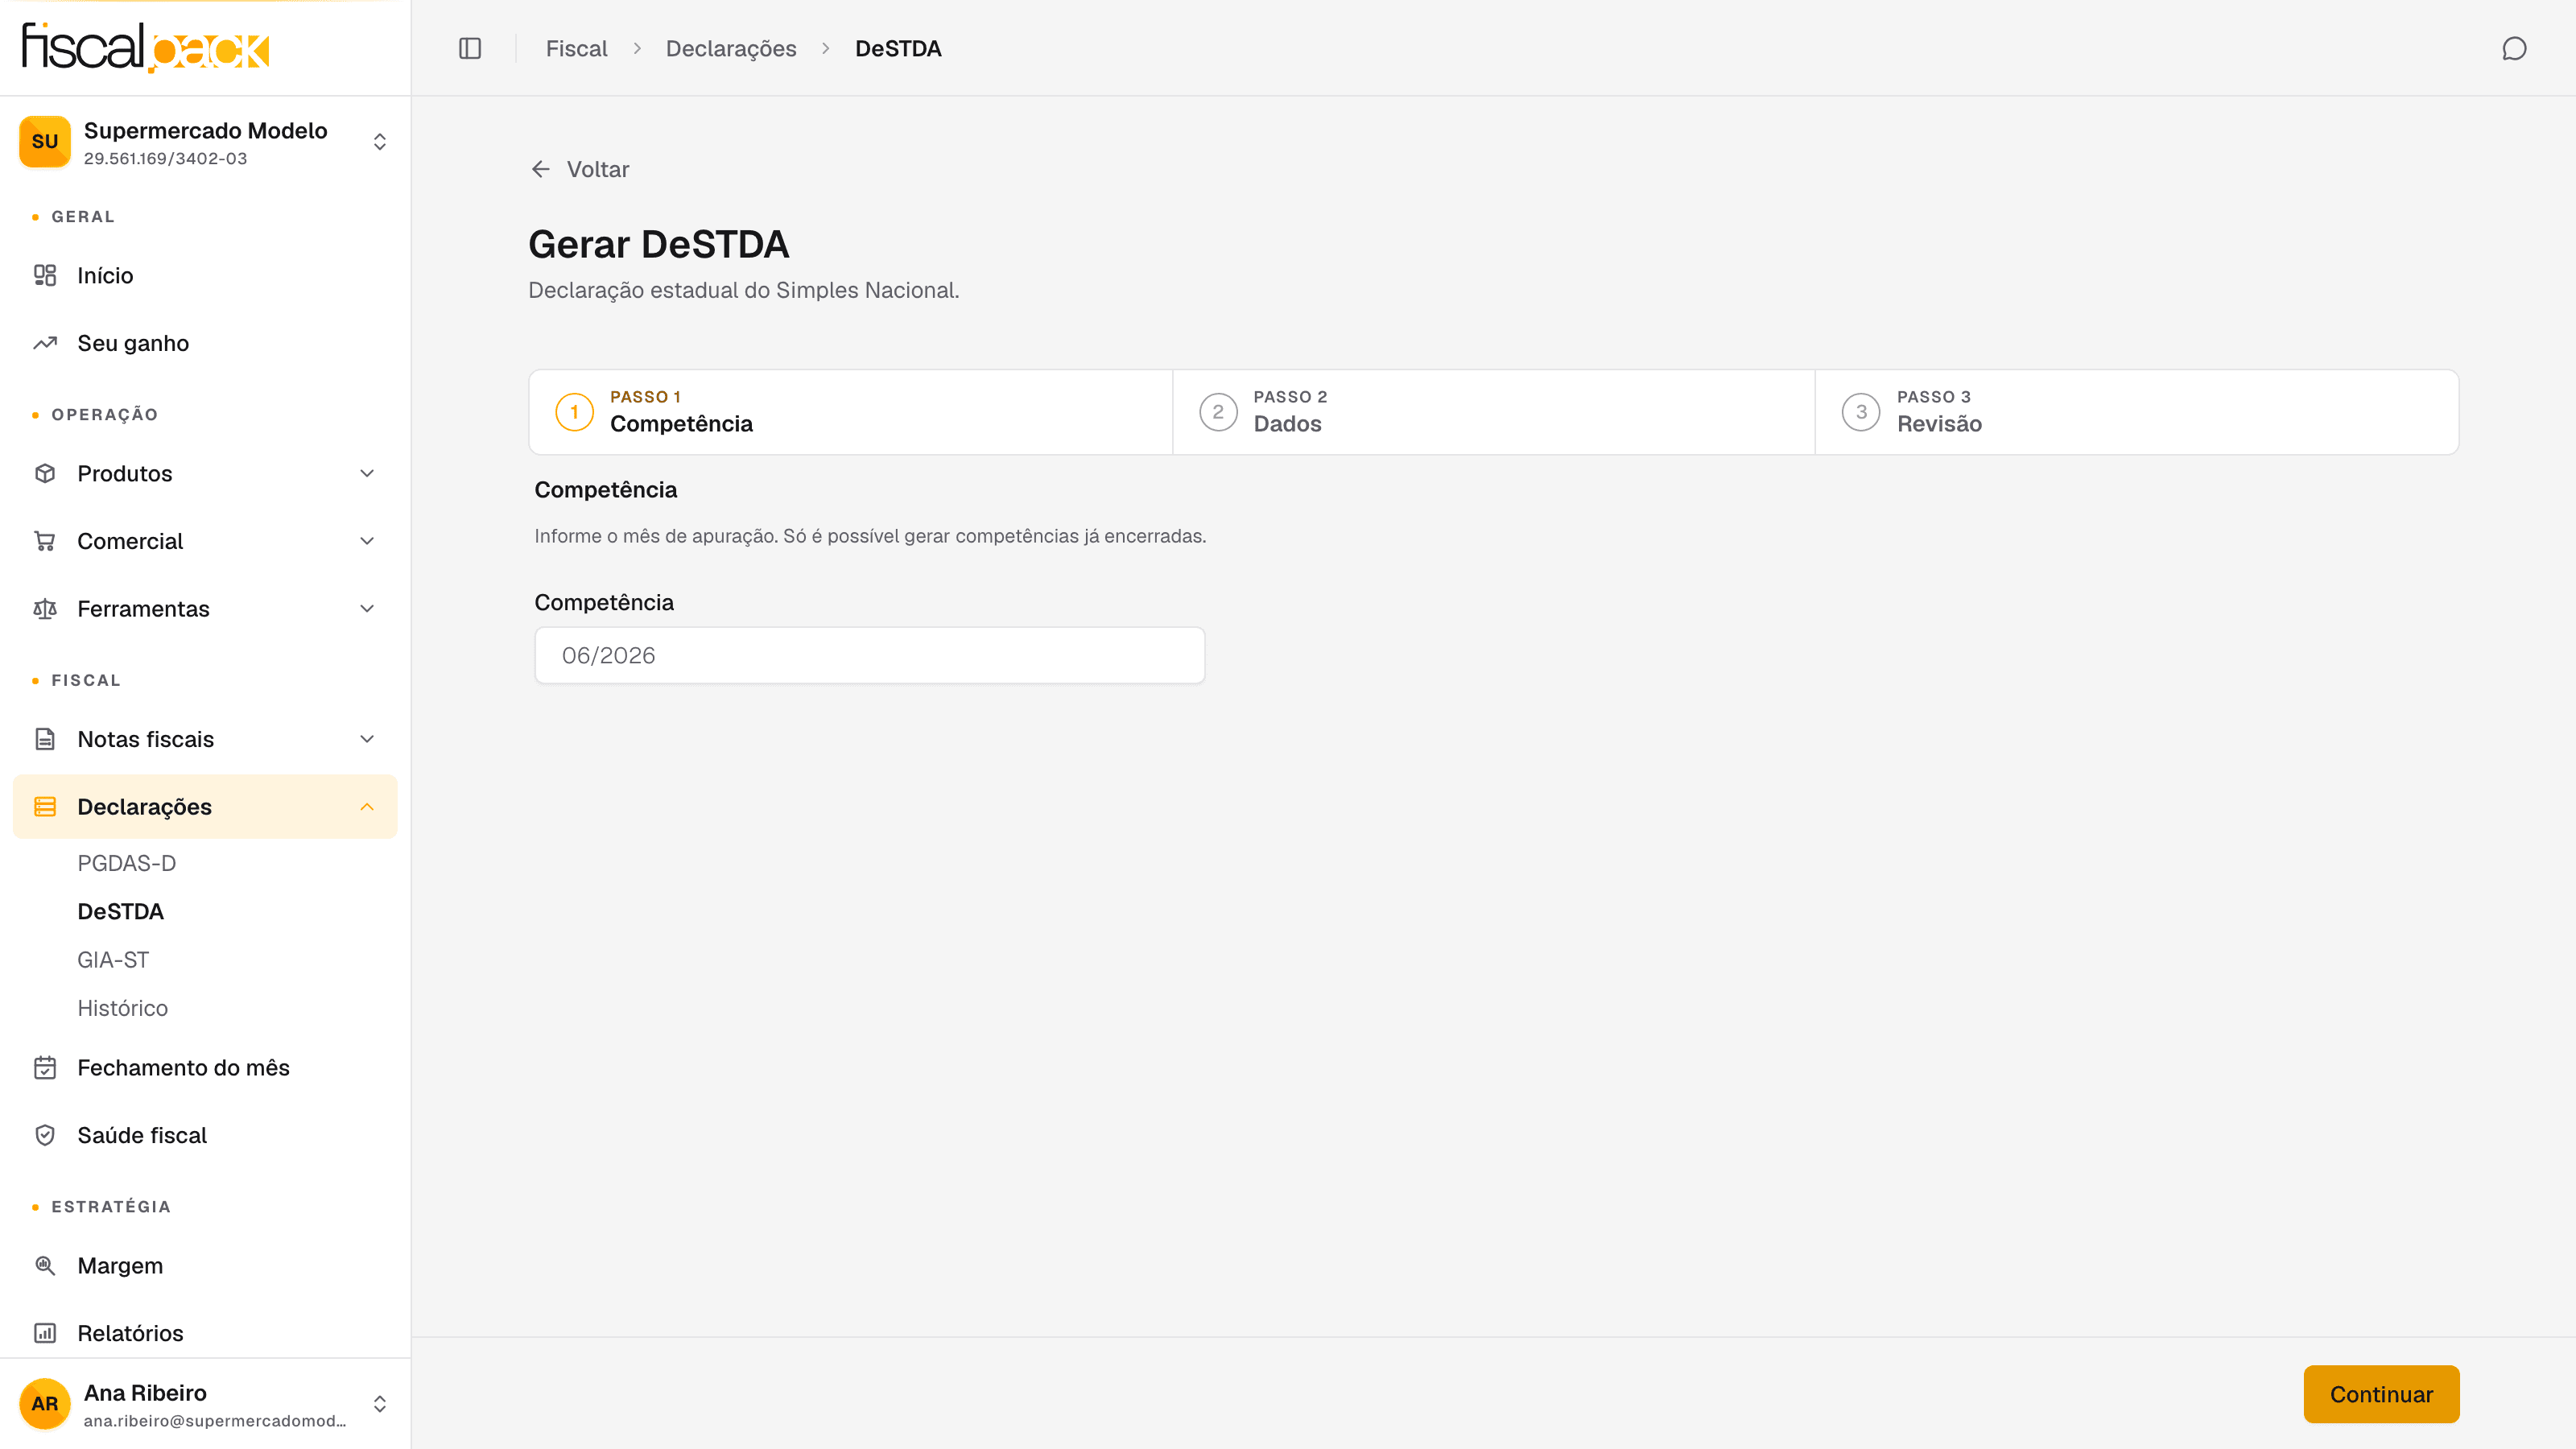Click the Fiscal breadcrumb link

pyautogui.click(x=576, y=48)
